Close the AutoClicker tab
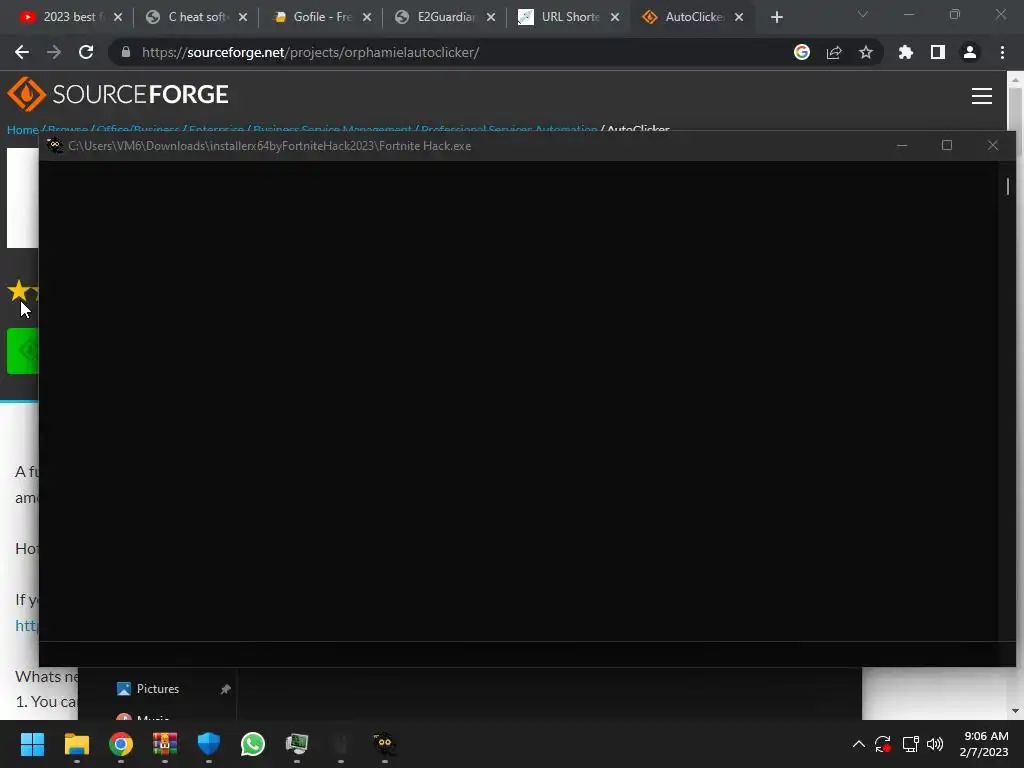1024x768 pixels. pyautogui.click(x=739, y=17)
